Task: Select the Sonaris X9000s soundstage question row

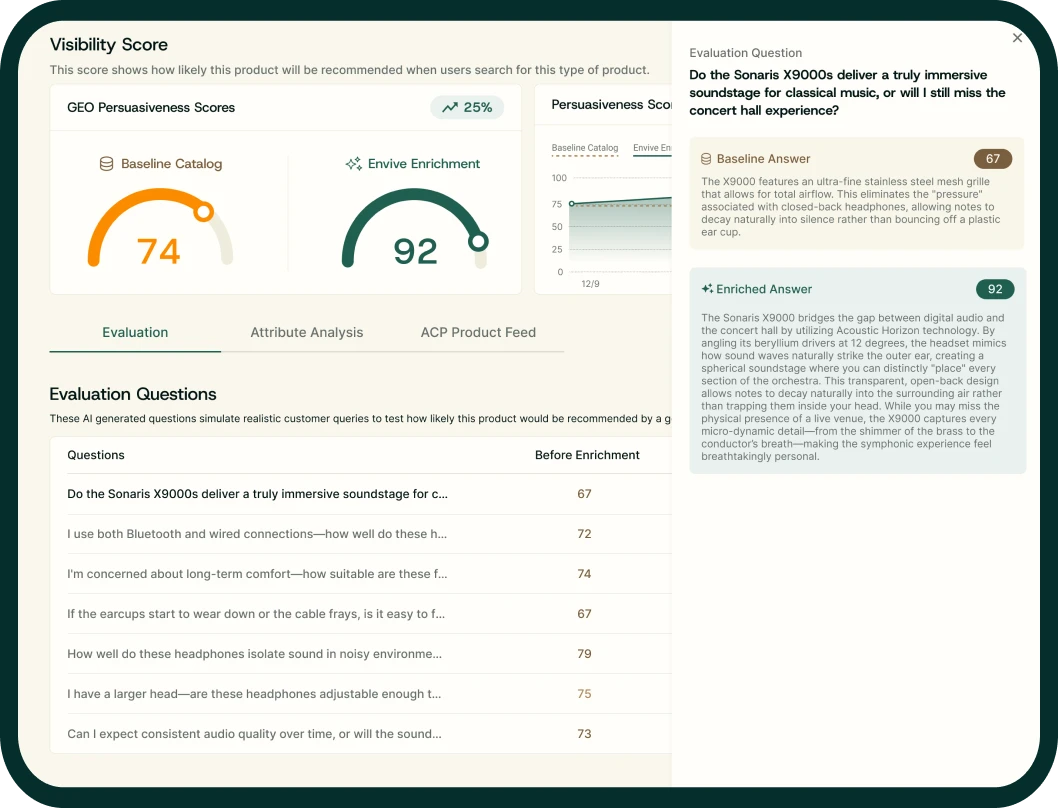Action: (x=369, y=494)
